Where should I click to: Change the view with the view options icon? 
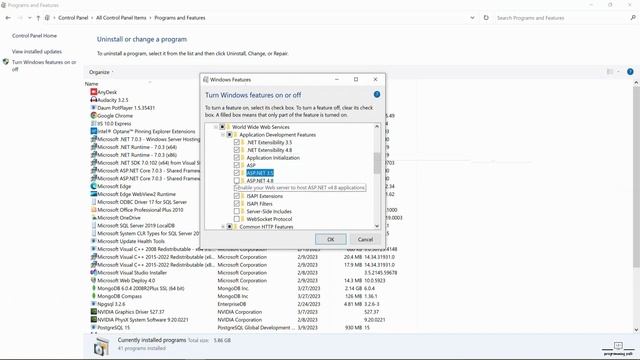coord(610,71)
